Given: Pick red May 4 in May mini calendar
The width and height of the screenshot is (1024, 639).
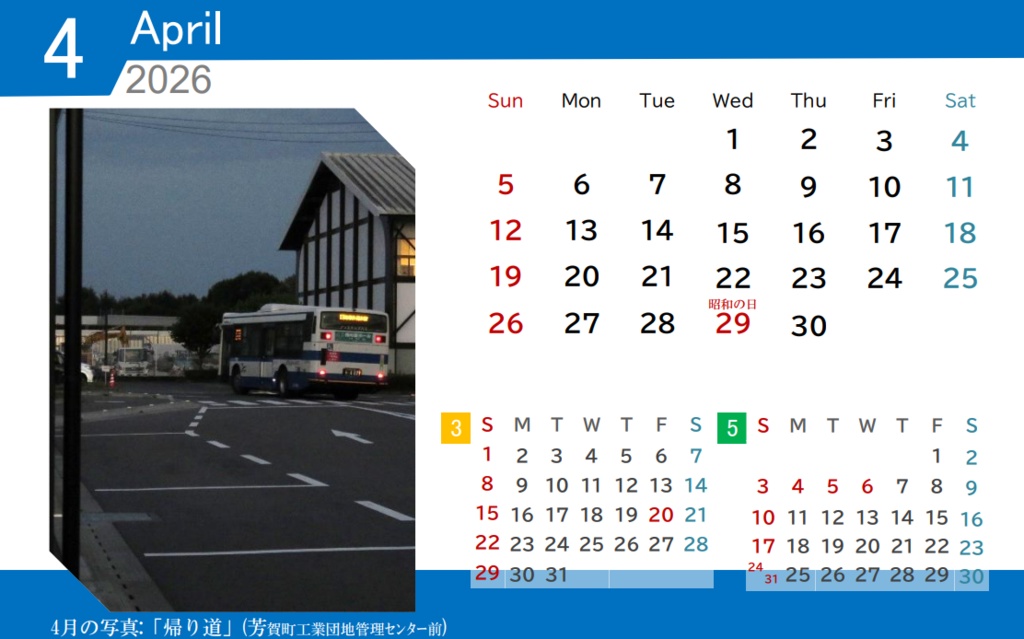Looking at the screenshot, I should coord(797,487).
